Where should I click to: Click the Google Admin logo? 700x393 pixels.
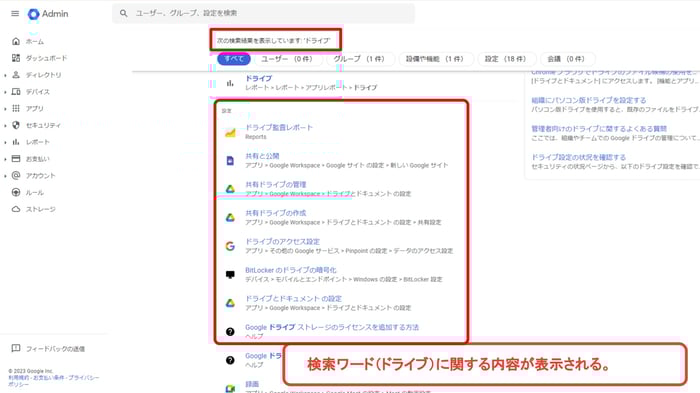pos(48,14)
